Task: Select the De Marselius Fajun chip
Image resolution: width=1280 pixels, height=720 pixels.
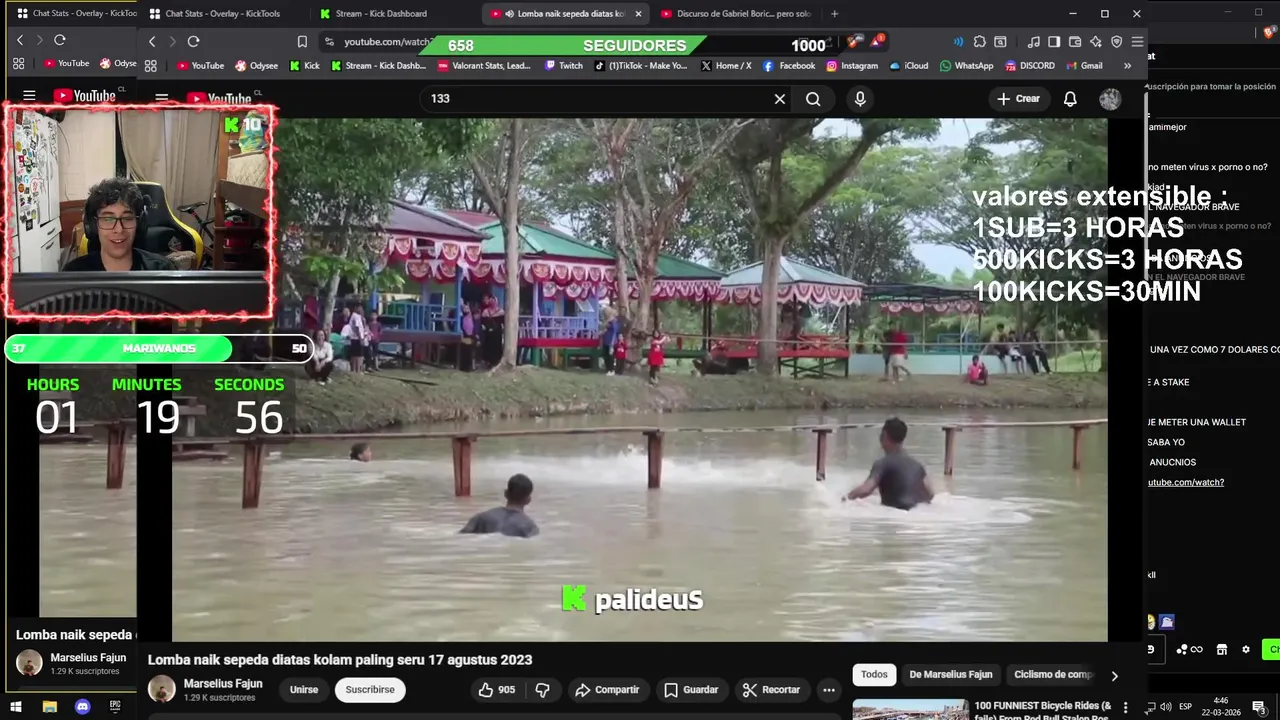Action: coord(951,675)
